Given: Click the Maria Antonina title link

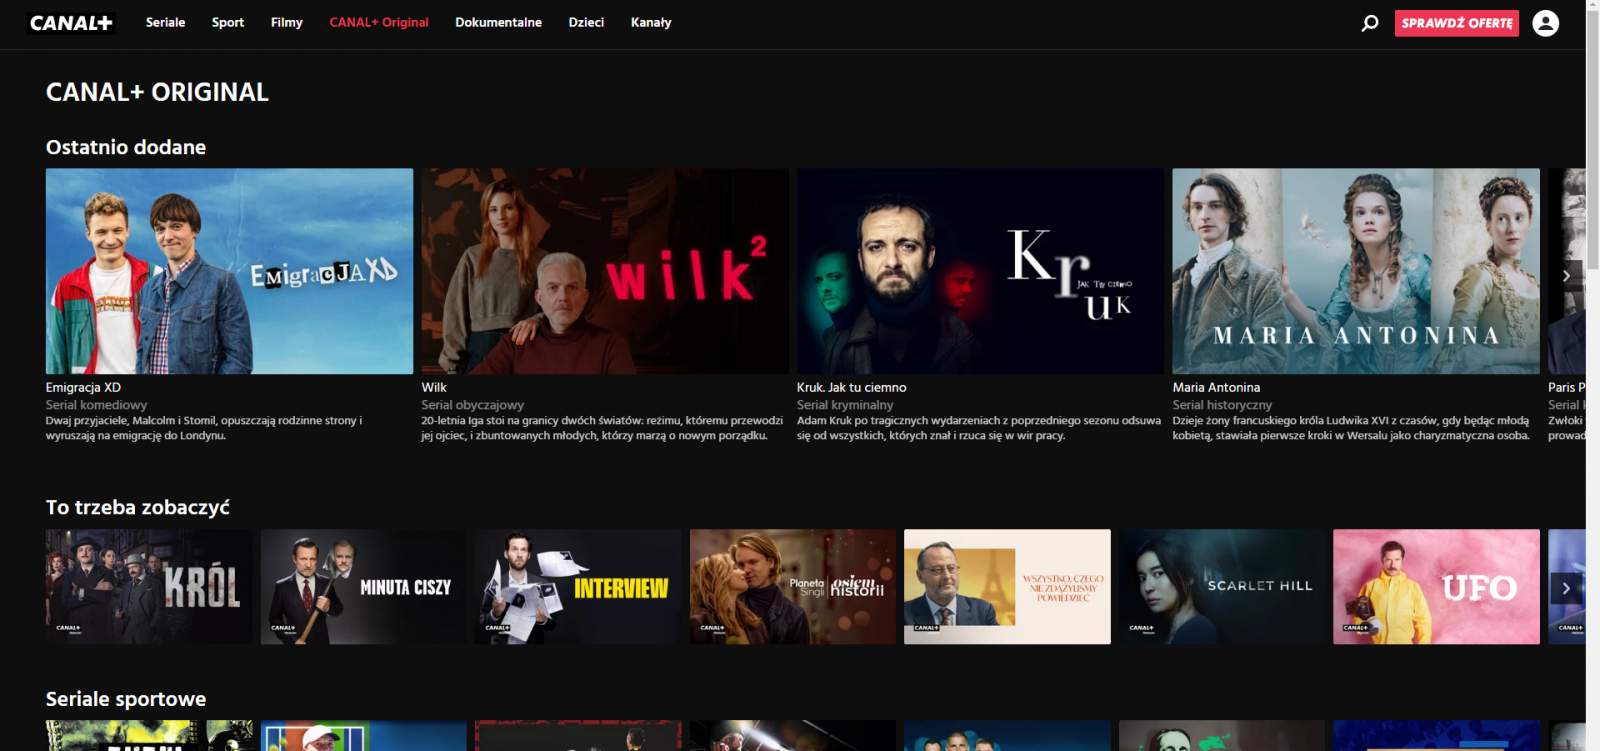Looking at the screenshot, I should click(1216, 387).
